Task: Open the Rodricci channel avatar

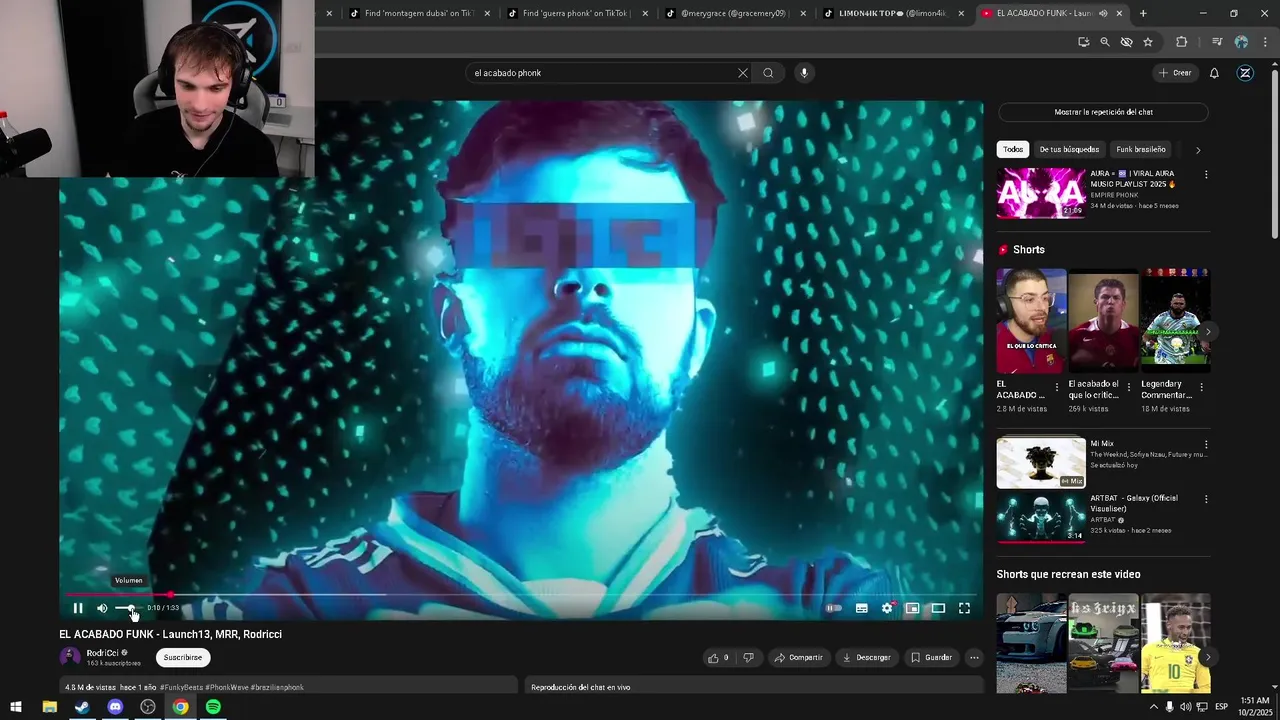Action: pyautogui.click(x=70, y=657)
